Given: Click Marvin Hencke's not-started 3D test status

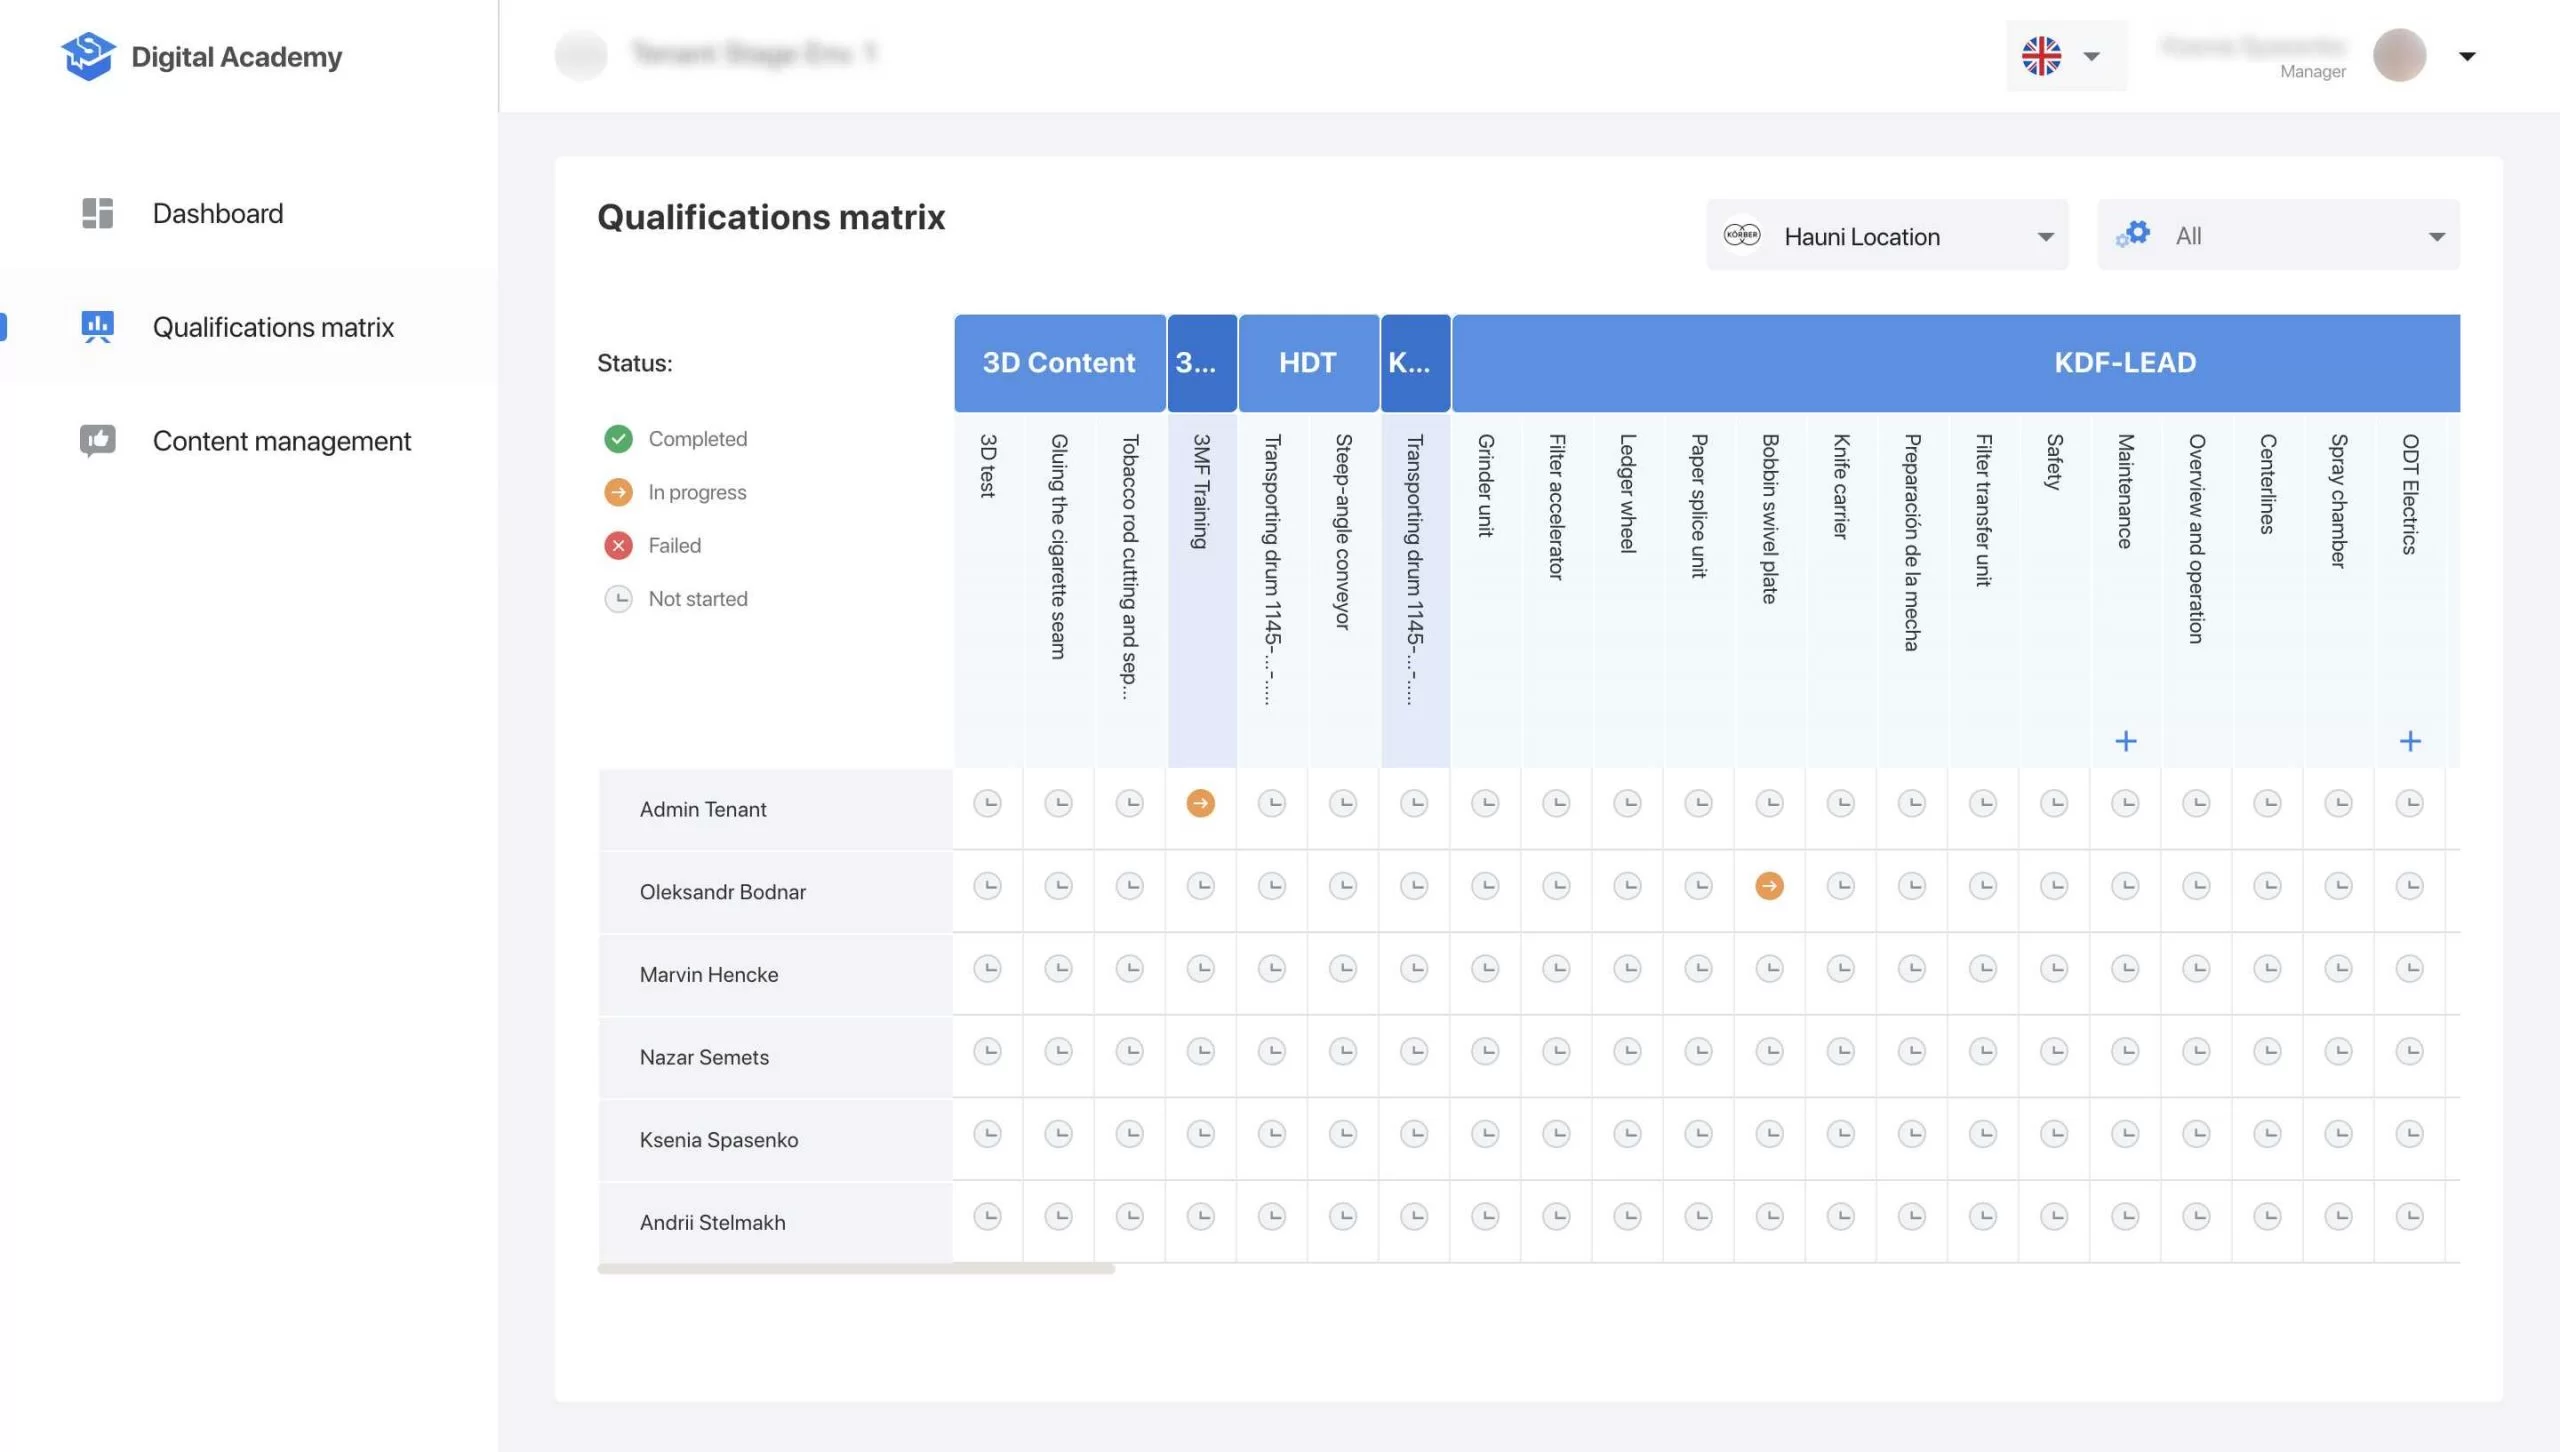Looking at the screenshot, I should point(987,968).
